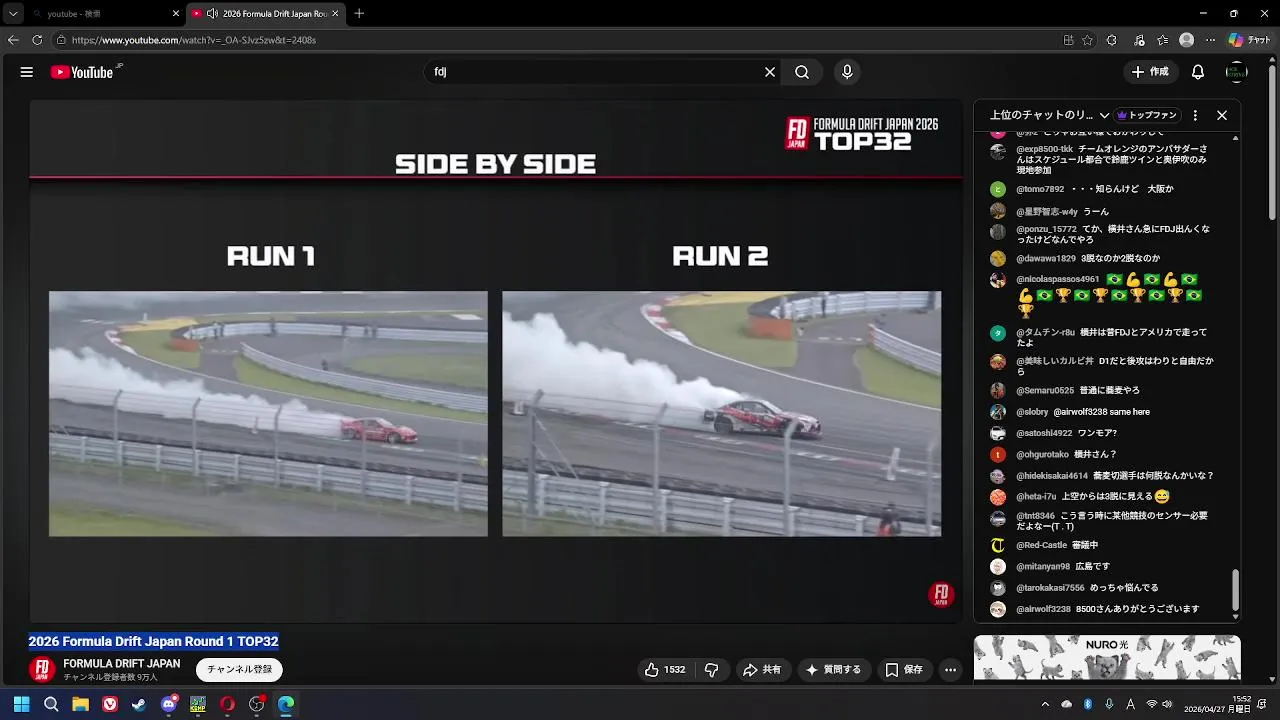
Task: Open the favorites list panel
Action: coord(1163,40)
